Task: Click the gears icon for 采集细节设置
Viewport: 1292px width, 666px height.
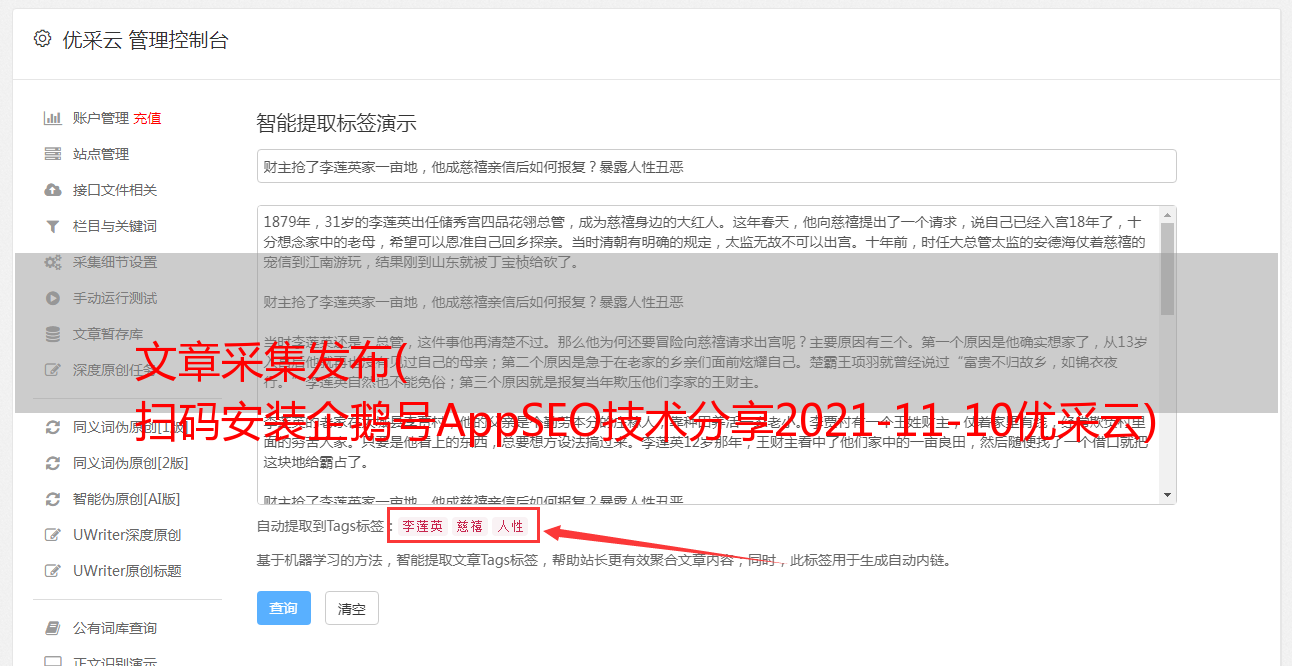Action: [53, 262]
